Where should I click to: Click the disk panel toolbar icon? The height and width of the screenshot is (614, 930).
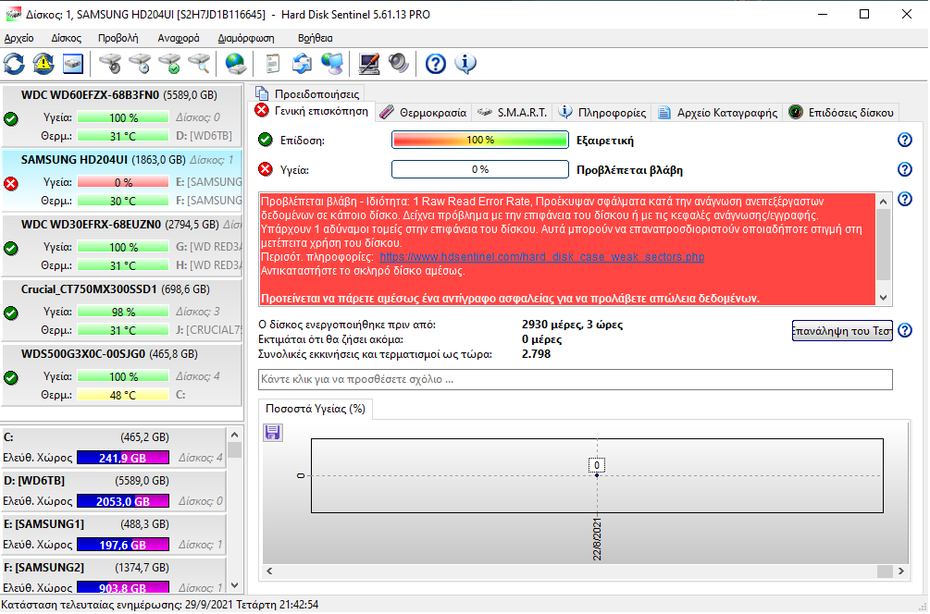tap(73, 63)
